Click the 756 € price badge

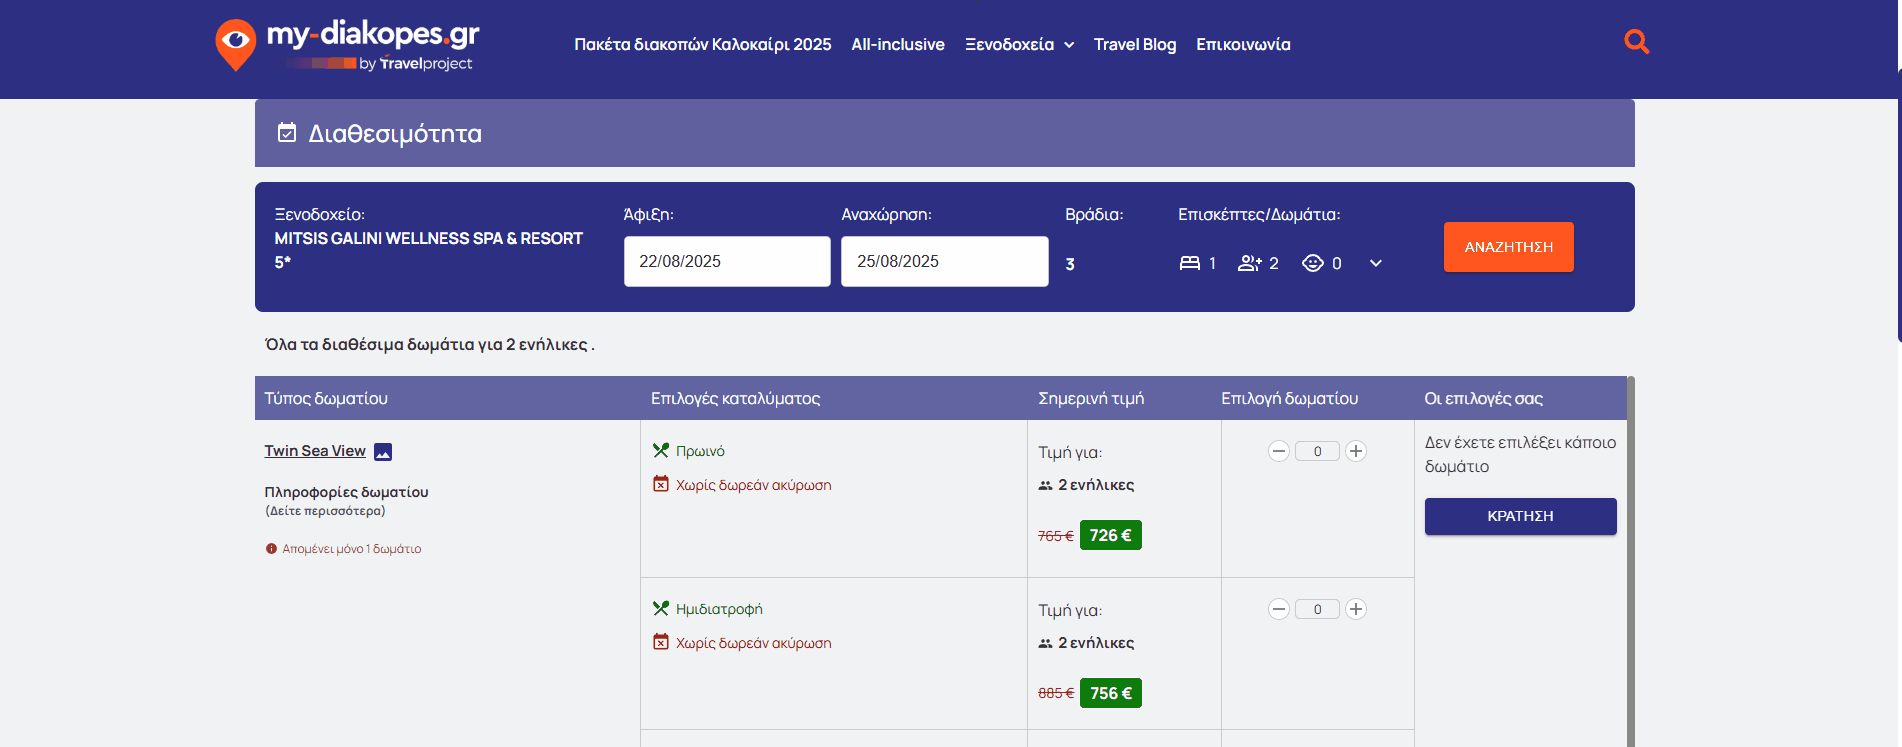click(x=1110, y=693)
